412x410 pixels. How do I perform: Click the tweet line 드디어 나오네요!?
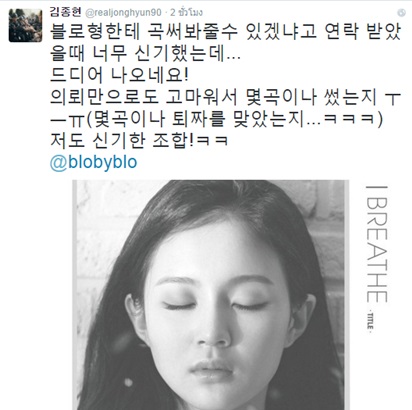(119, 75)
